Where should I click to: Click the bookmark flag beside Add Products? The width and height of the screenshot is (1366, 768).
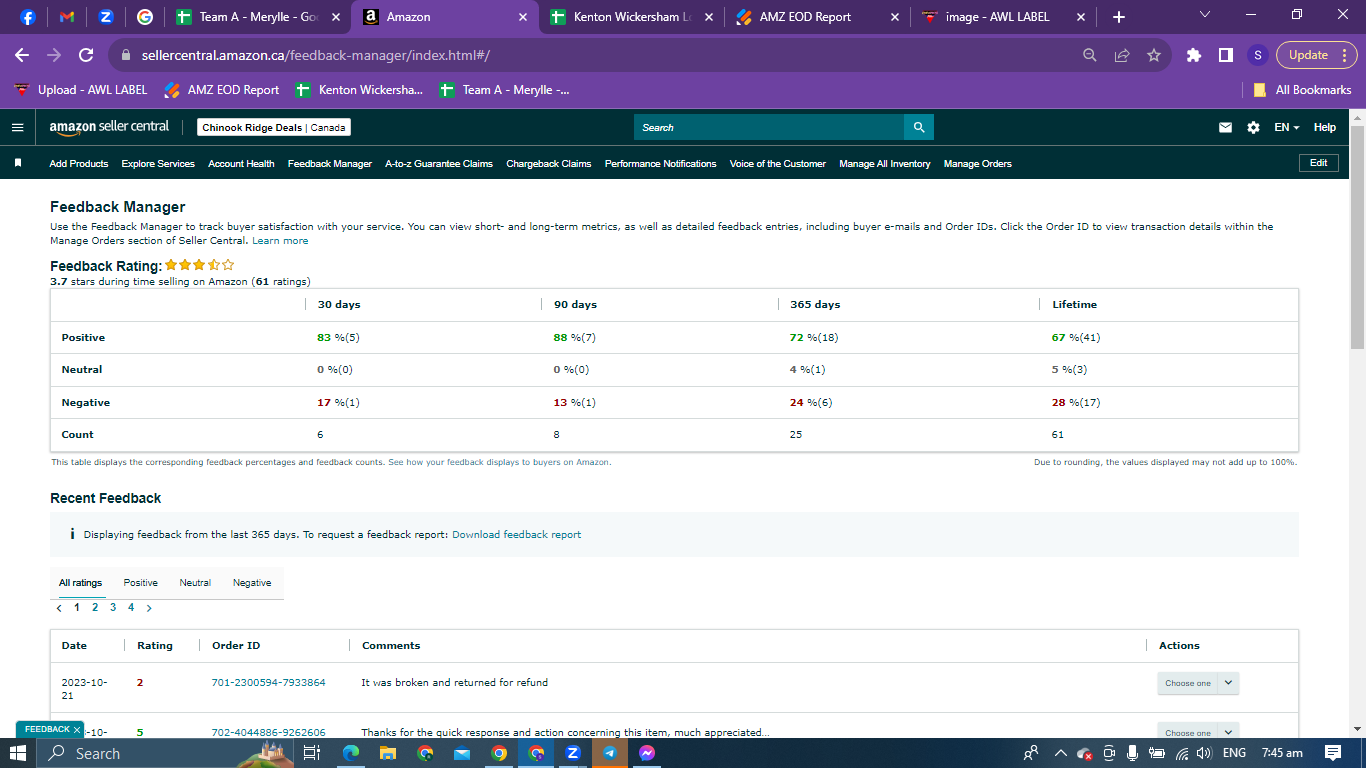pos(18,163)
